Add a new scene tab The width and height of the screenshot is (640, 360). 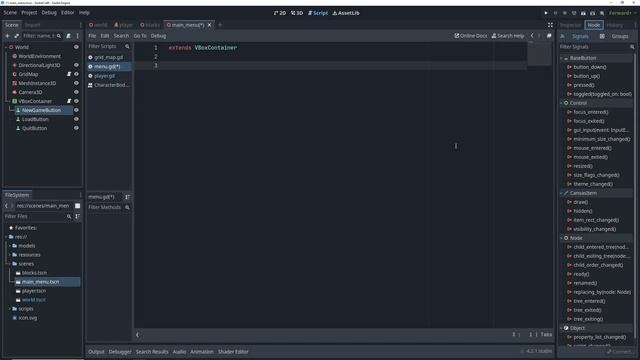(220, 25)
